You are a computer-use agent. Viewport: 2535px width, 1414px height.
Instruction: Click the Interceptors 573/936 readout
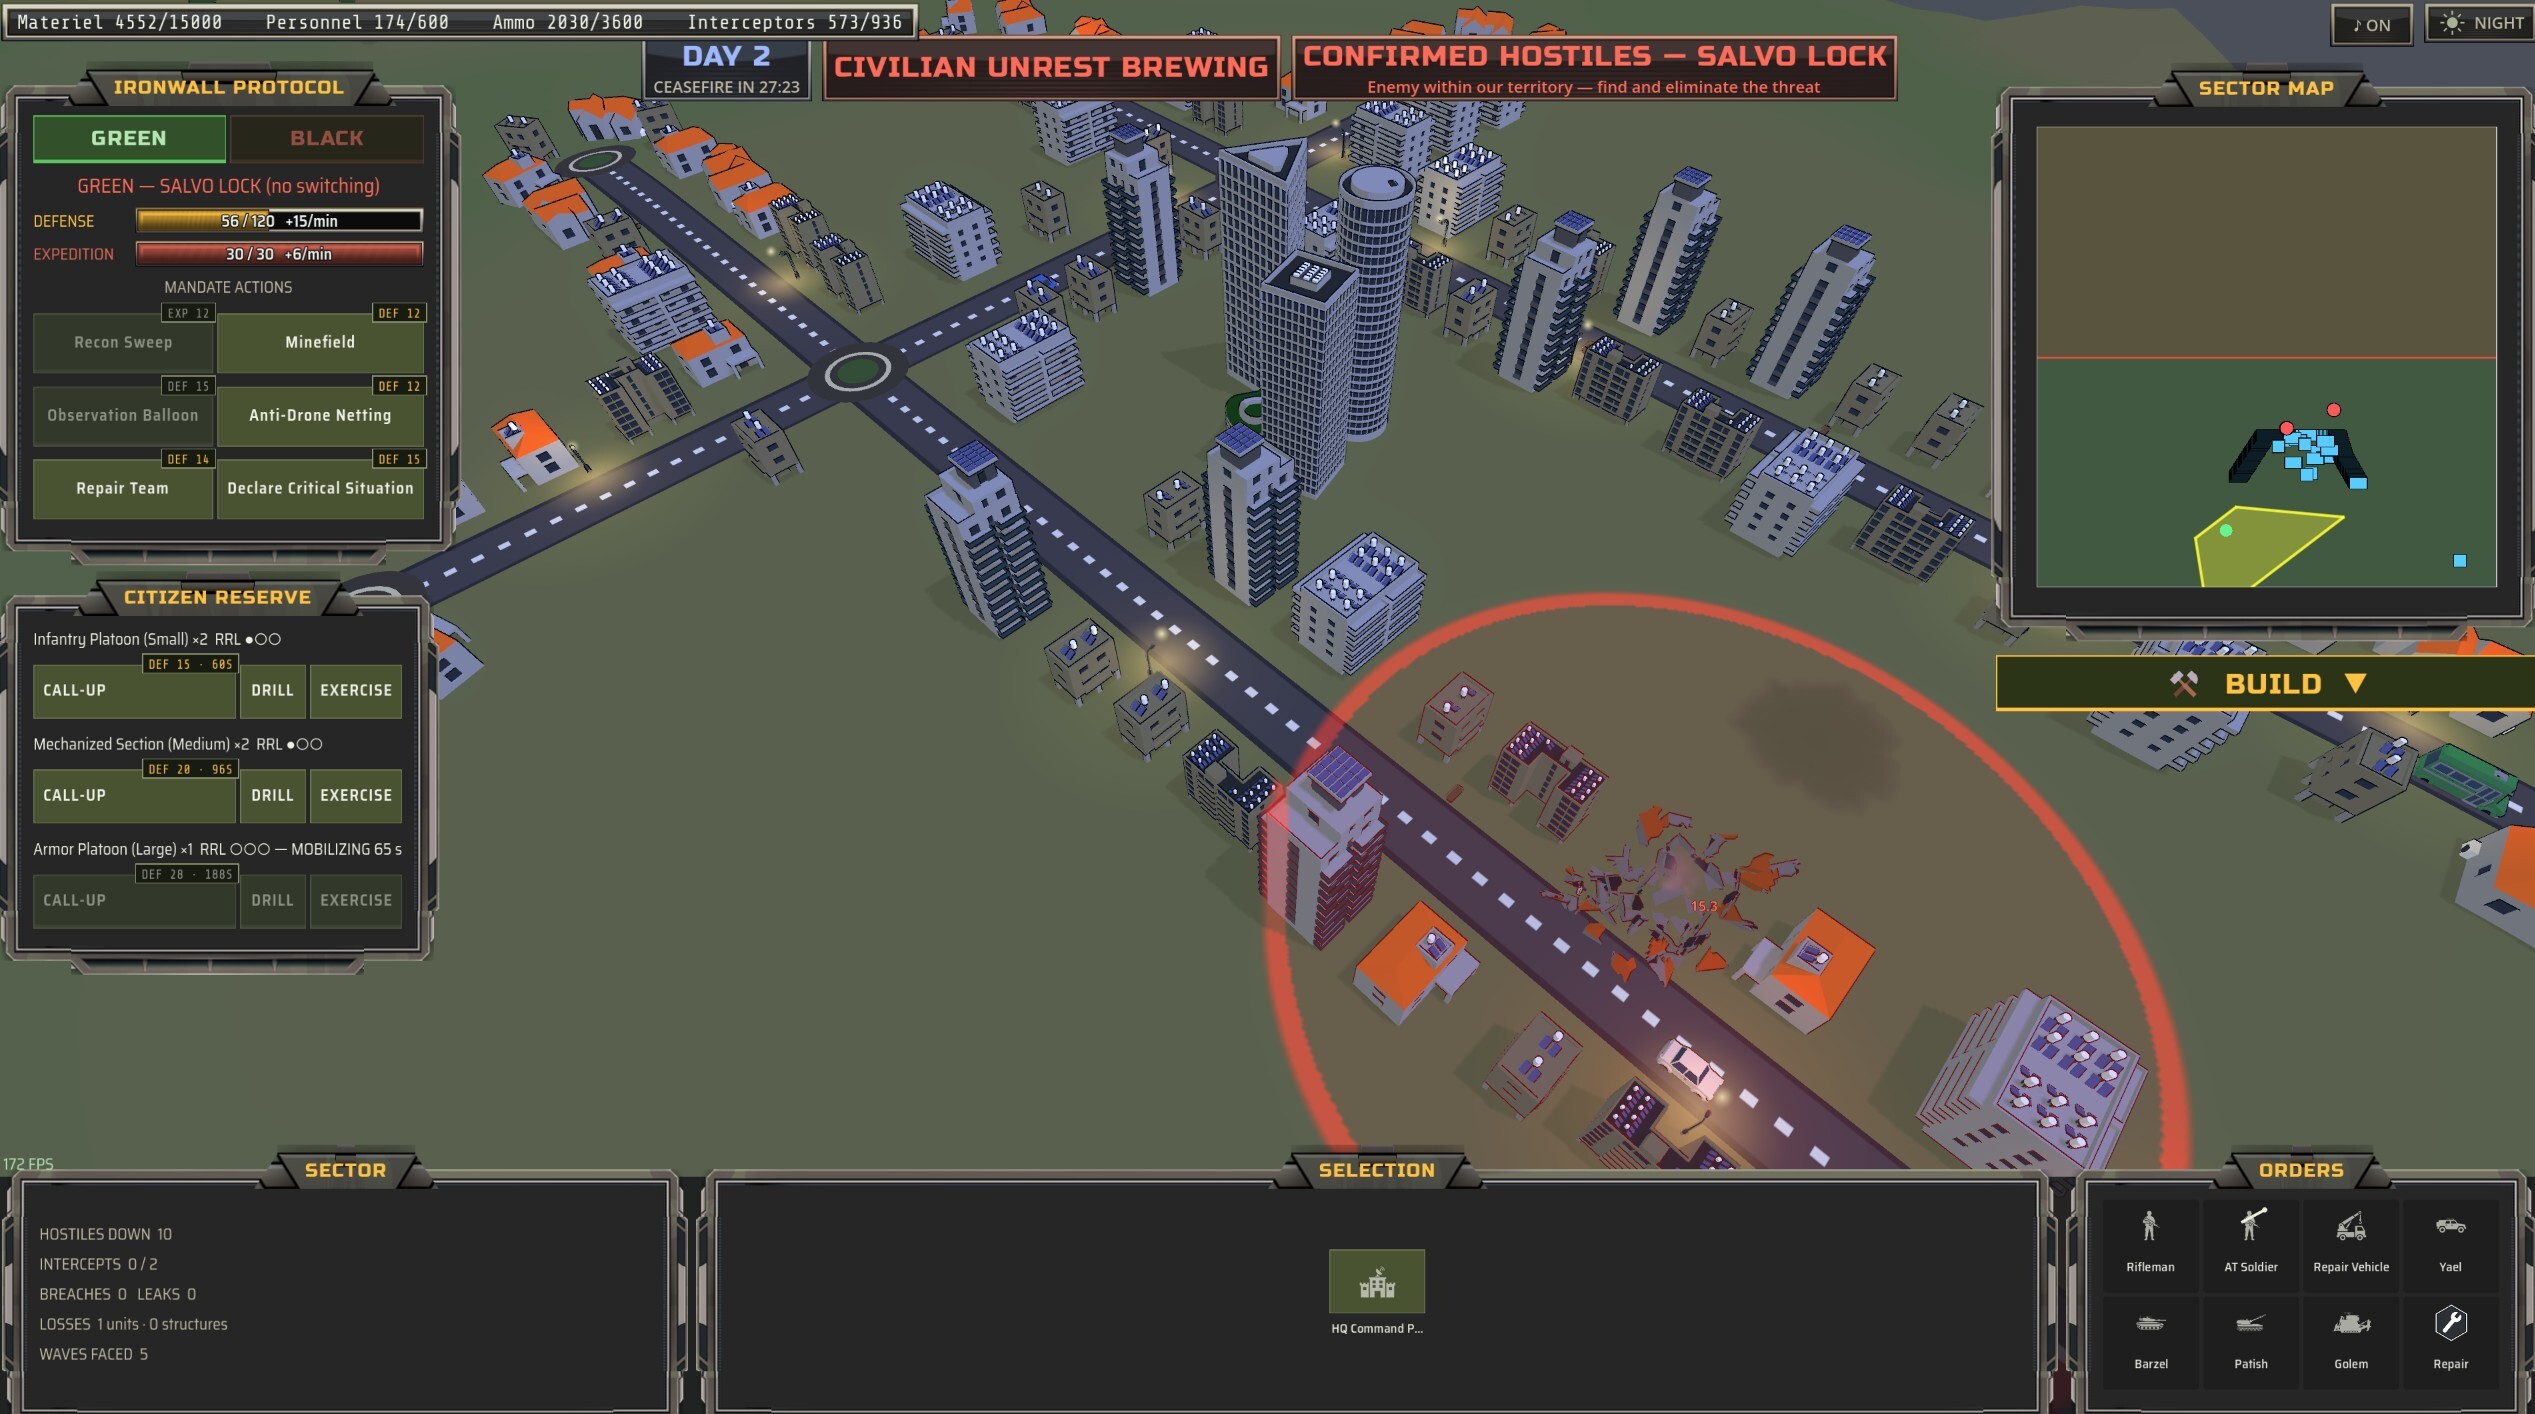pyautogui.click(x=794, y=22)
